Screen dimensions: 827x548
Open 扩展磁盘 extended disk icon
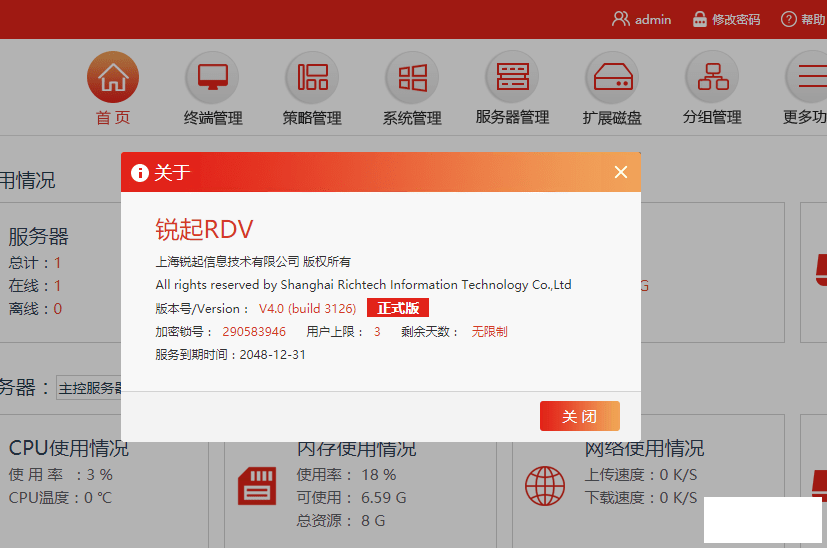[x=612, y=77]
